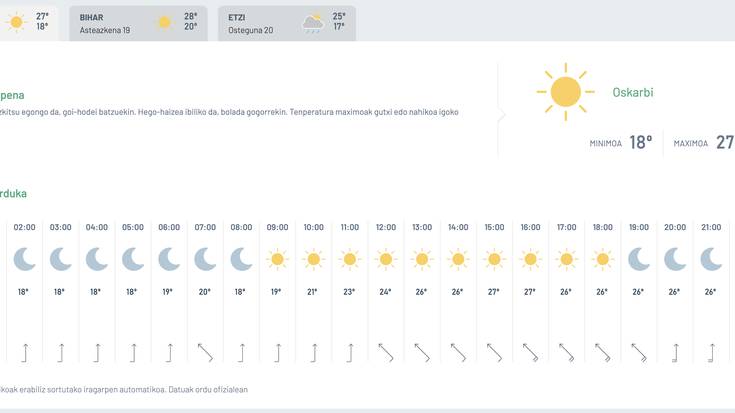The width and height of the screenshot is (735, 413).
Task: Click the footnote about iragarpen automatikoa
Action: click(x=124, y=390)
